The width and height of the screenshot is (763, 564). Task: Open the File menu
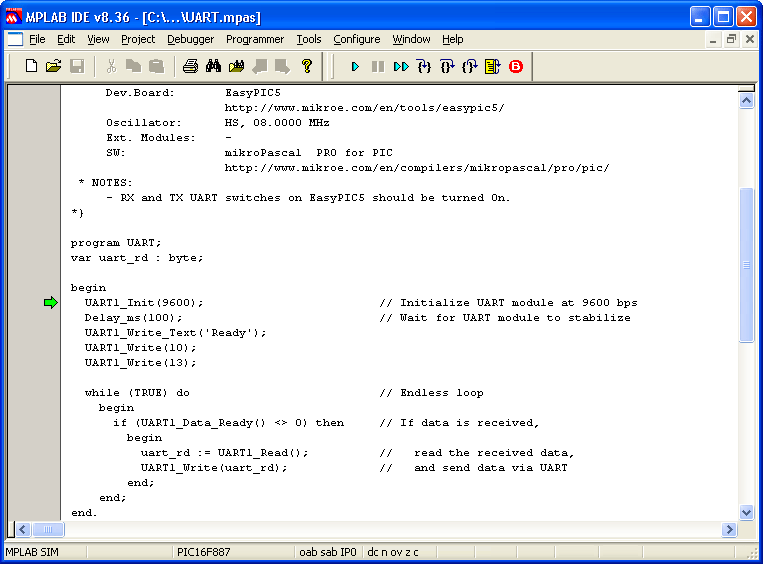(37, 39)
